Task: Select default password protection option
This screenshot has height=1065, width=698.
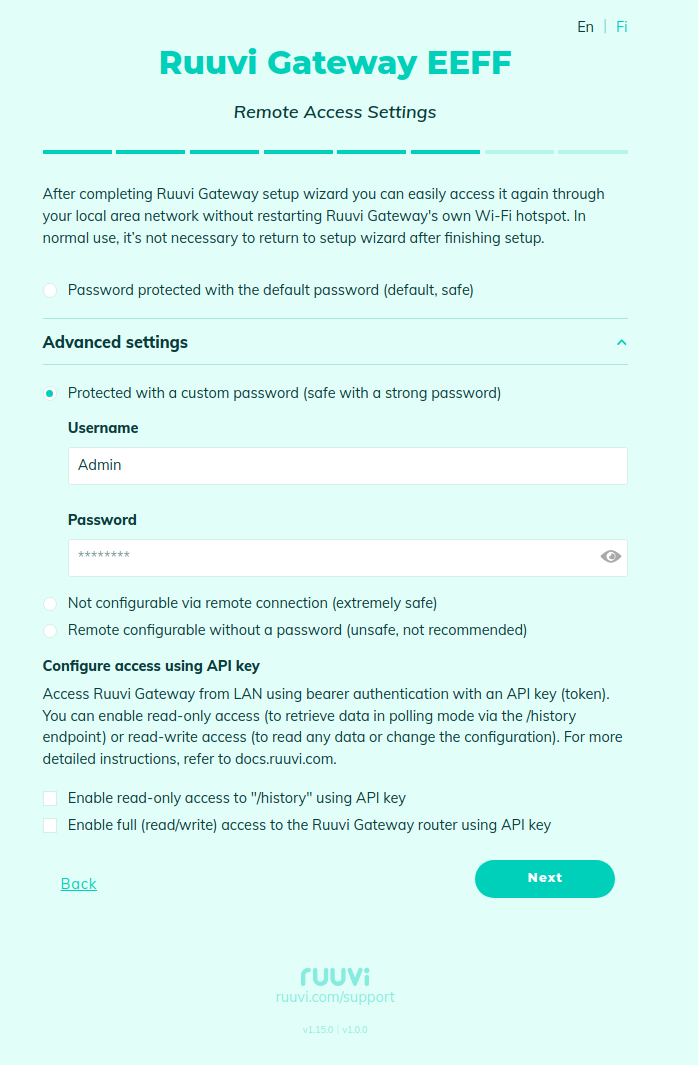Action: (x=50, y=290)
